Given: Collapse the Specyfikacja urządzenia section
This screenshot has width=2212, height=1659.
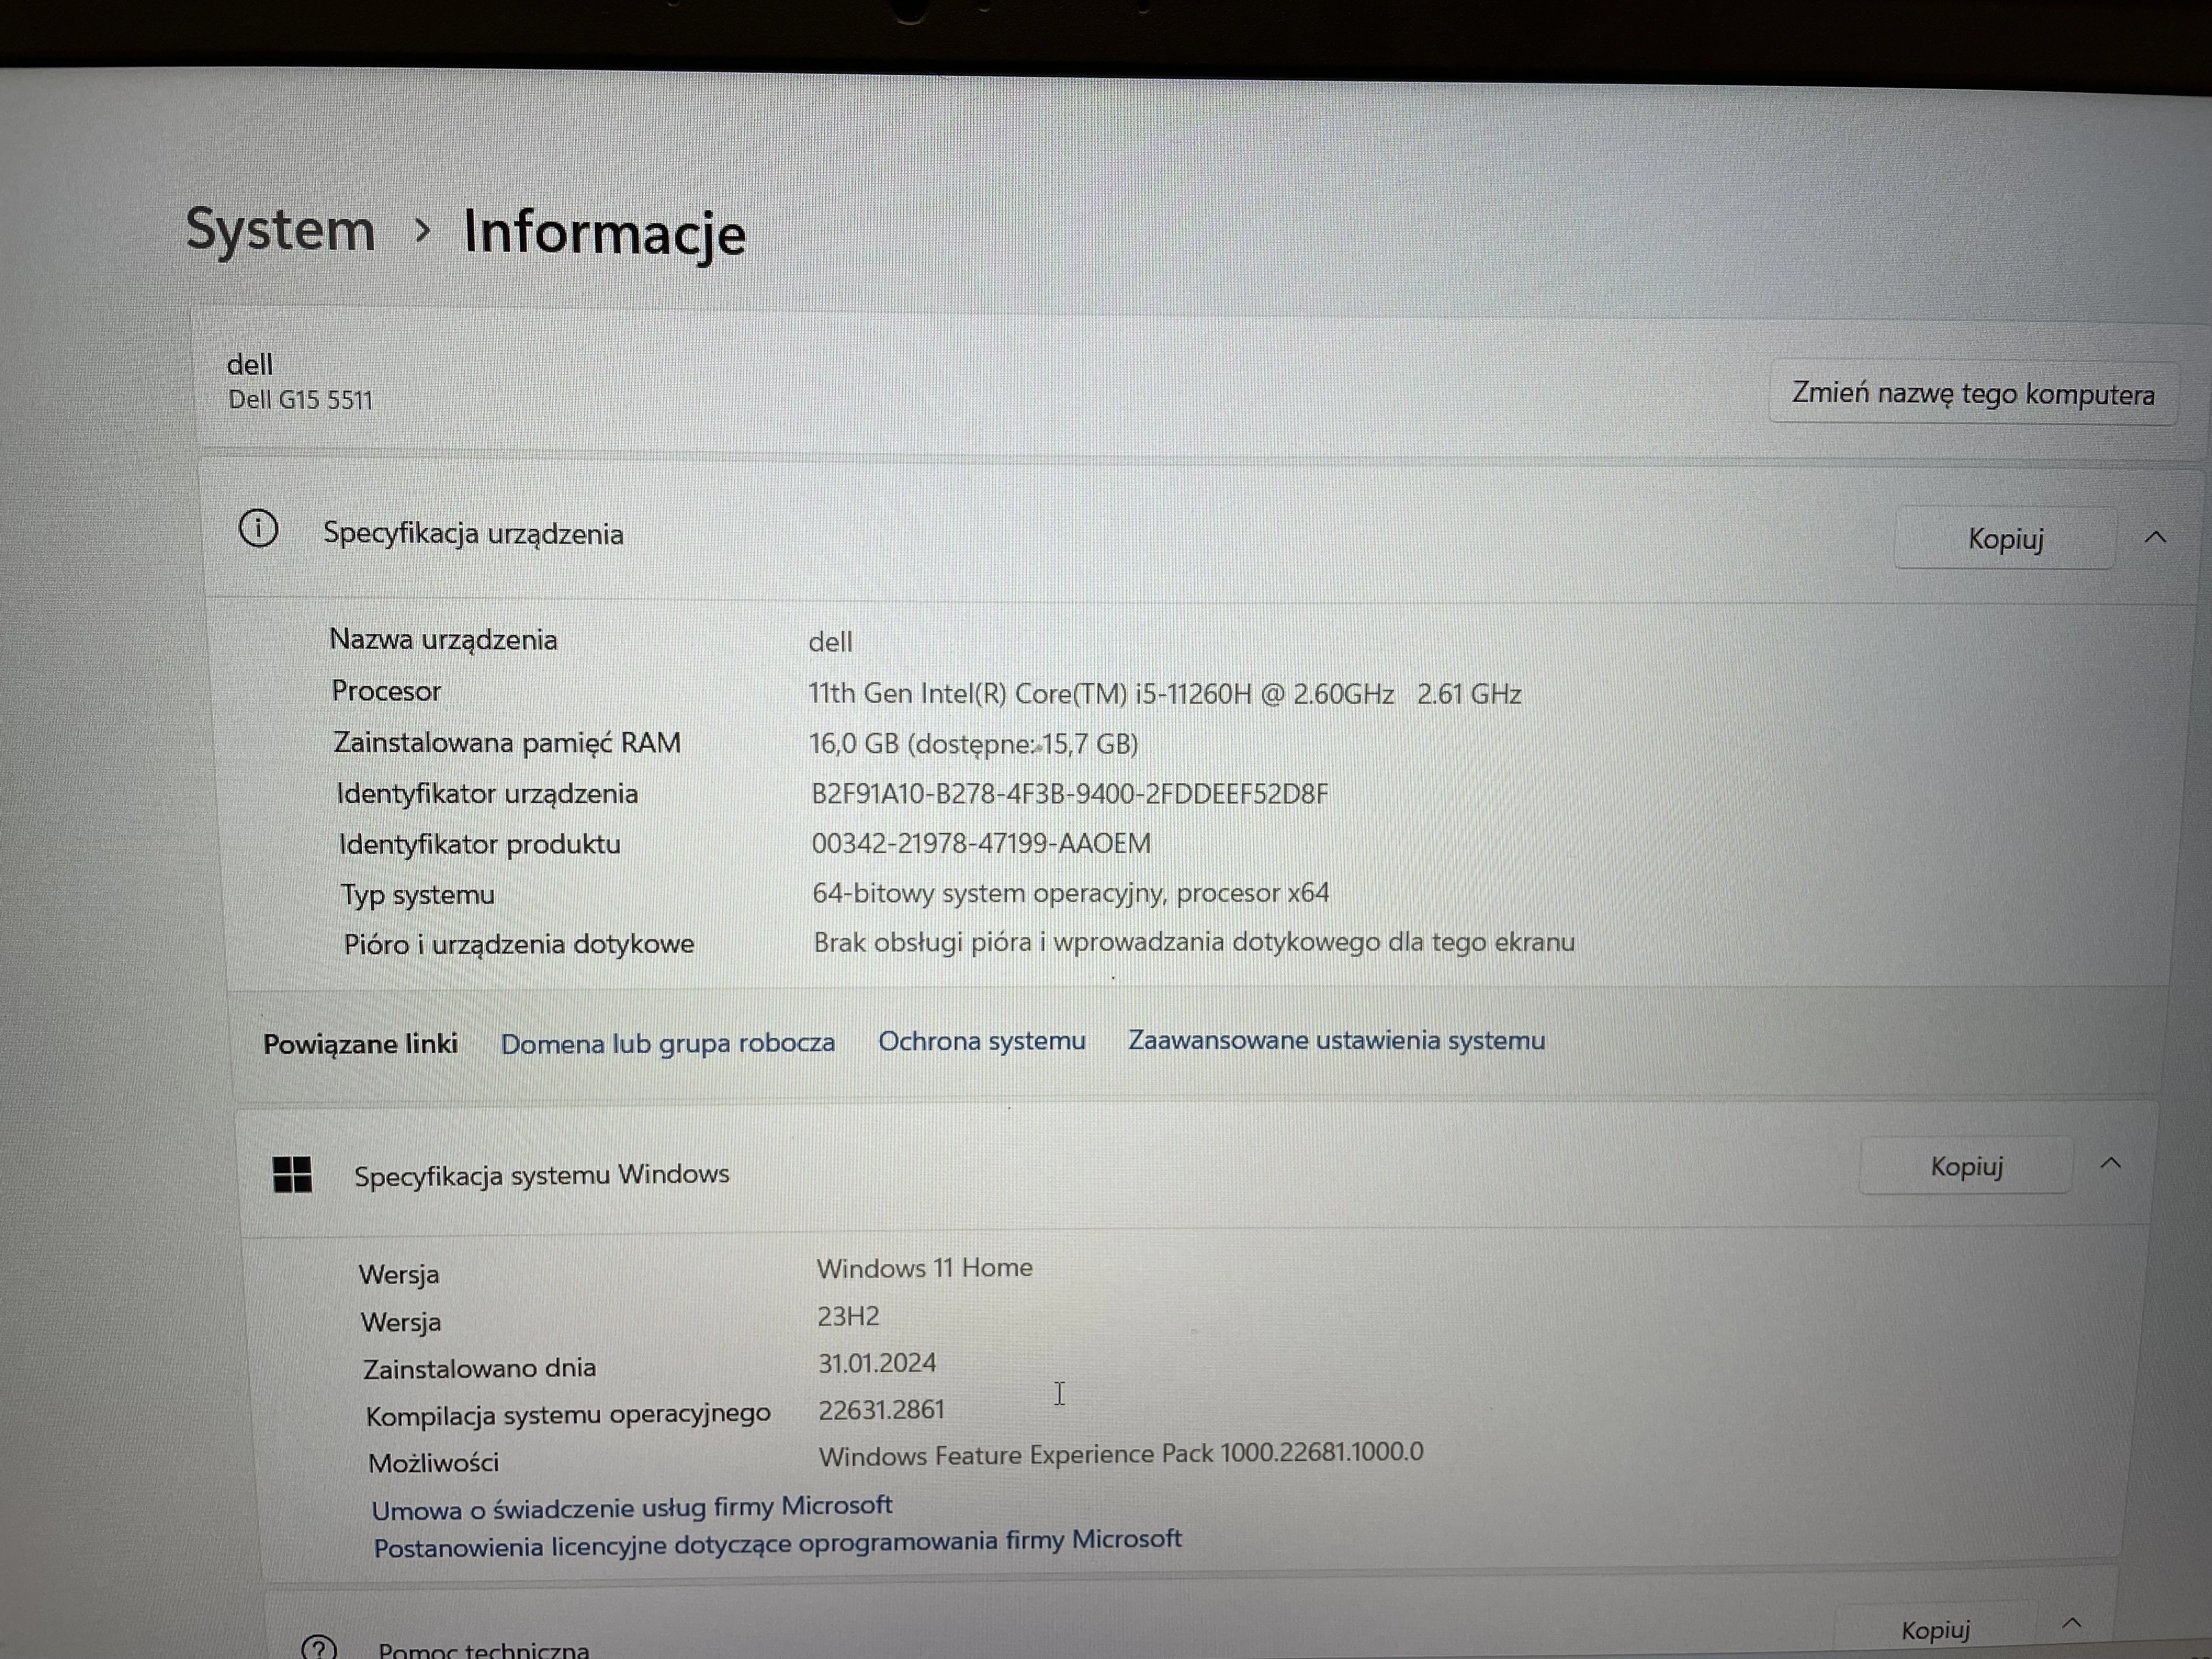Looking at the screenshot, I should pyautogui.click(x=2156, y=538).
